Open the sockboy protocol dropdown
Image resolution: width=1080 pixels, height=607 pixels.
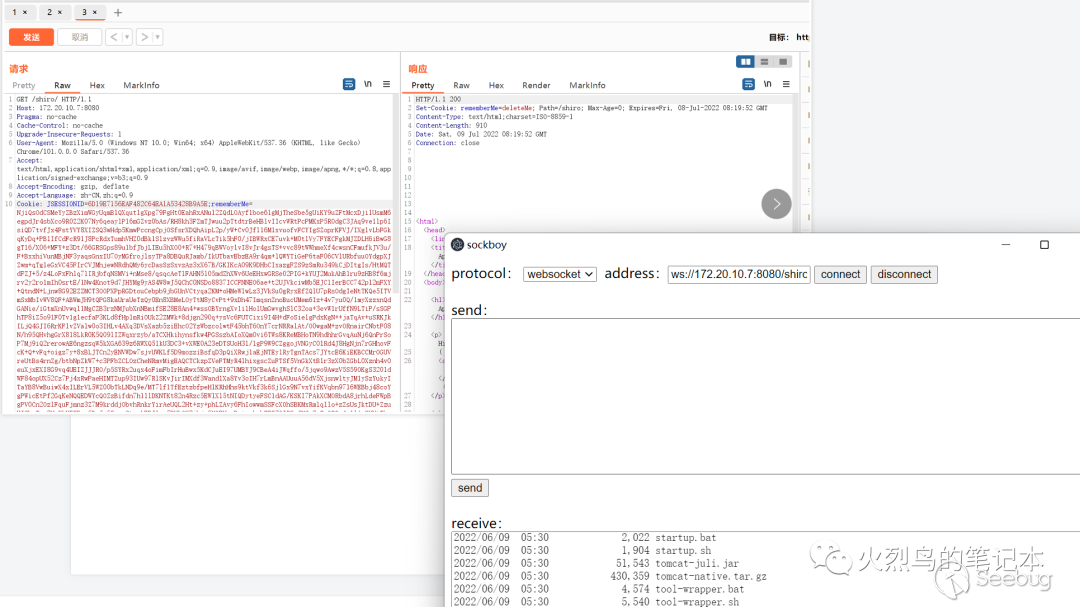[x=559, y=274]
